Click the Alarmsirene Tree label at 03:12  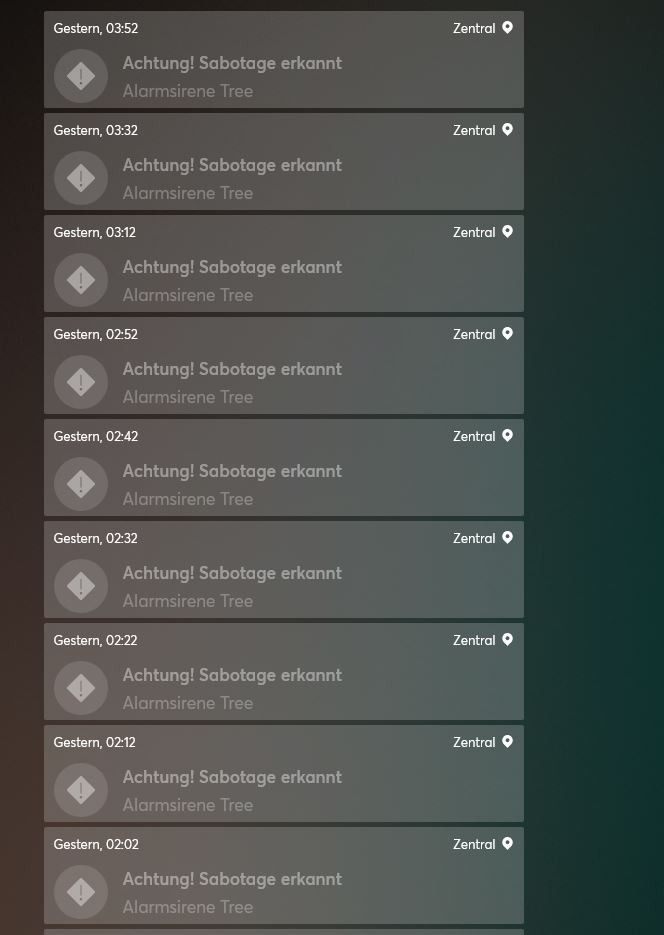point(188,295)
